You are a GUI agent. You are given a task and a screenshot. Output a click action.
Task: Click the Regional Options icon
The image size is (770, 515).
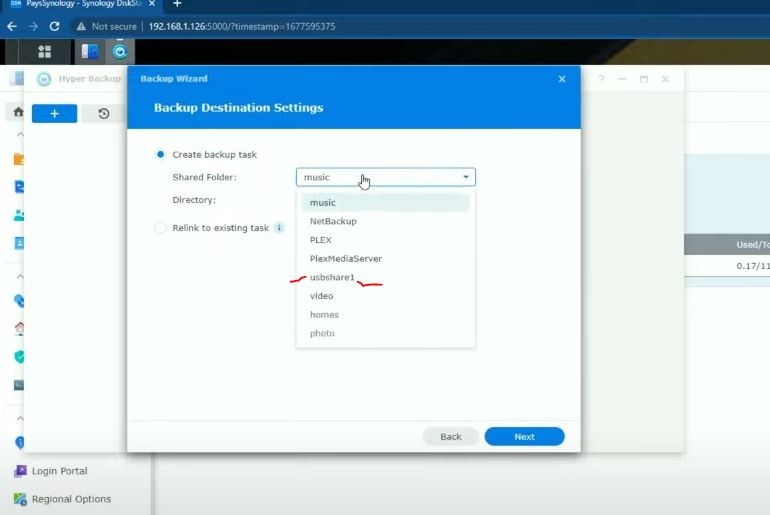pyautogui.click(x=20, y=499)
